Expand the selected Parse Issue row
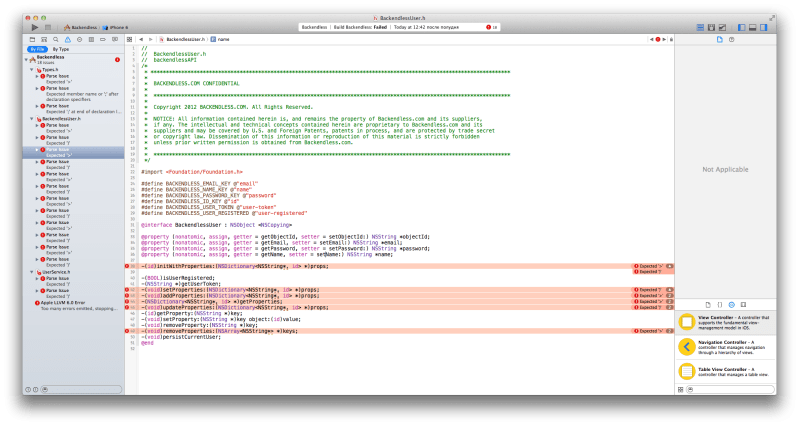The height and width of the screenshot is (426, 799). 37,150
